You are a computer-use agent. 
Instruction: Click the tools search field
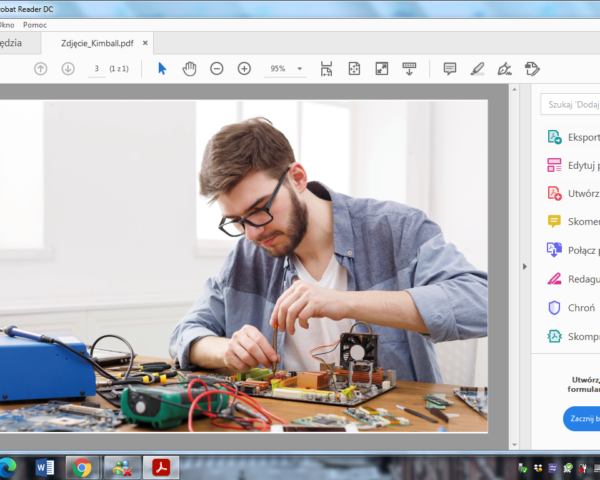[x=570, y=104]
